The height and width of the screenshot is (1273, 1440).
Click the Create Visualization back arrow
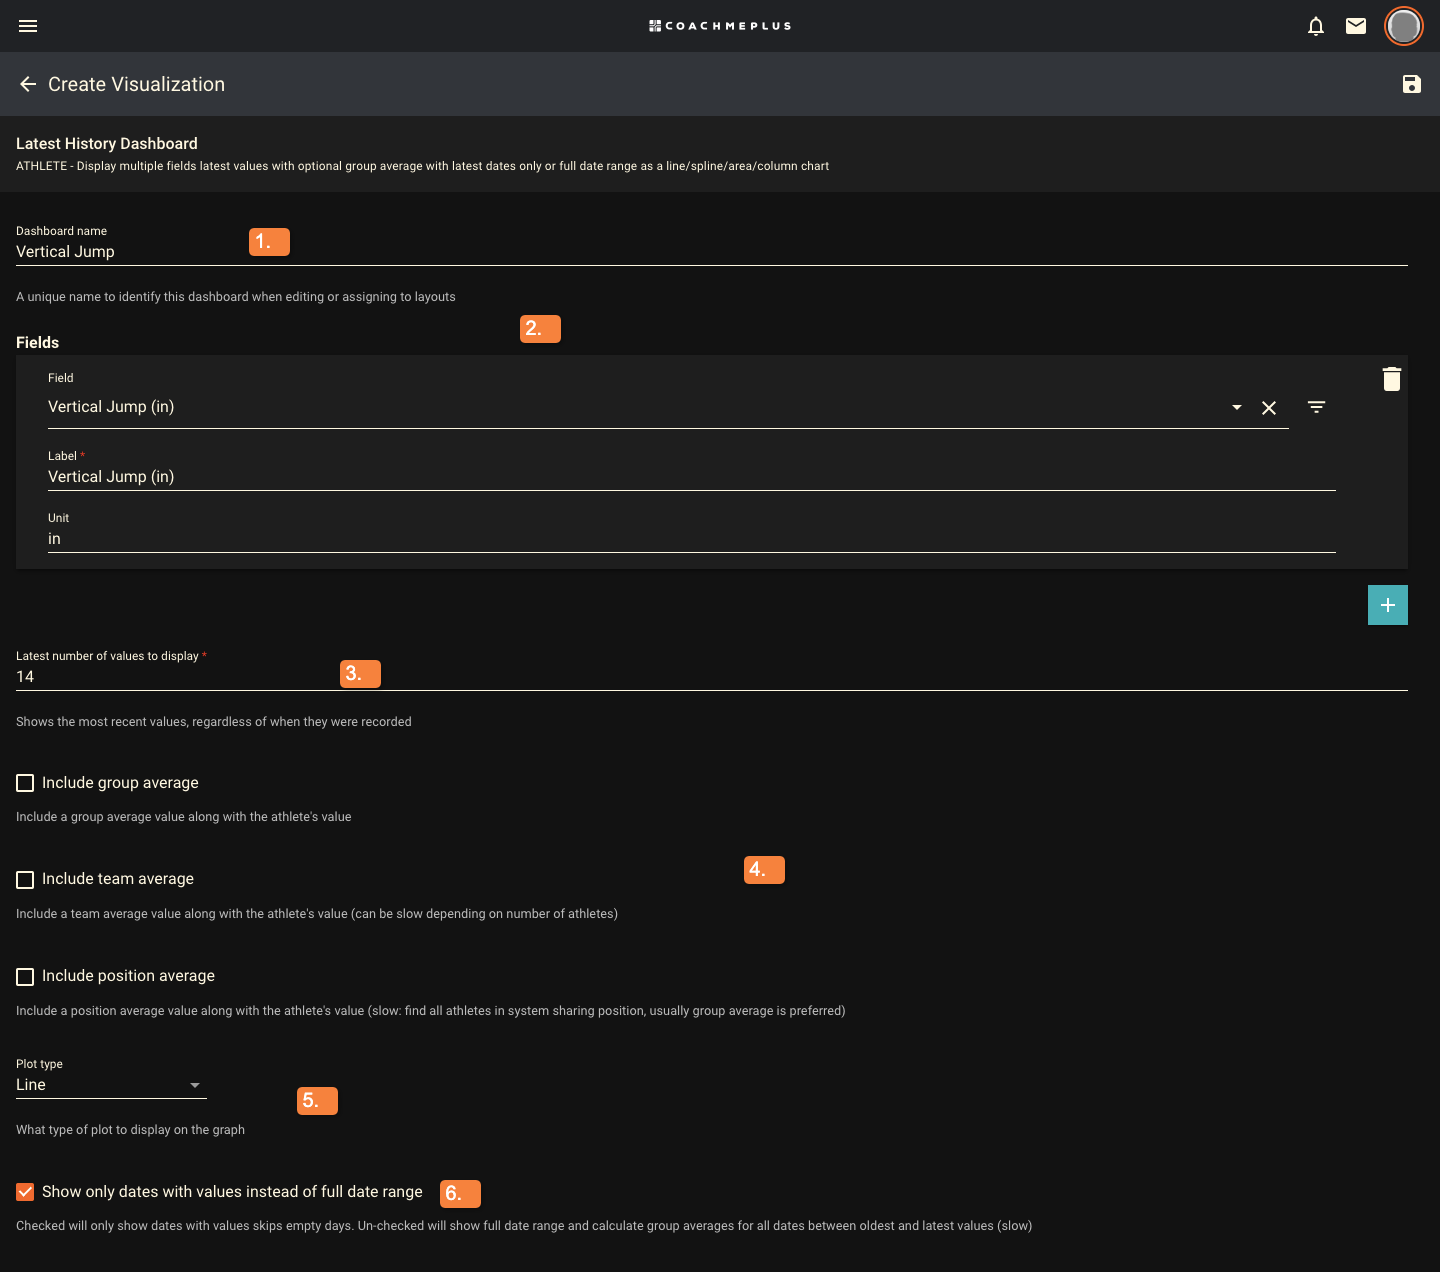click(x=27, y=84)
